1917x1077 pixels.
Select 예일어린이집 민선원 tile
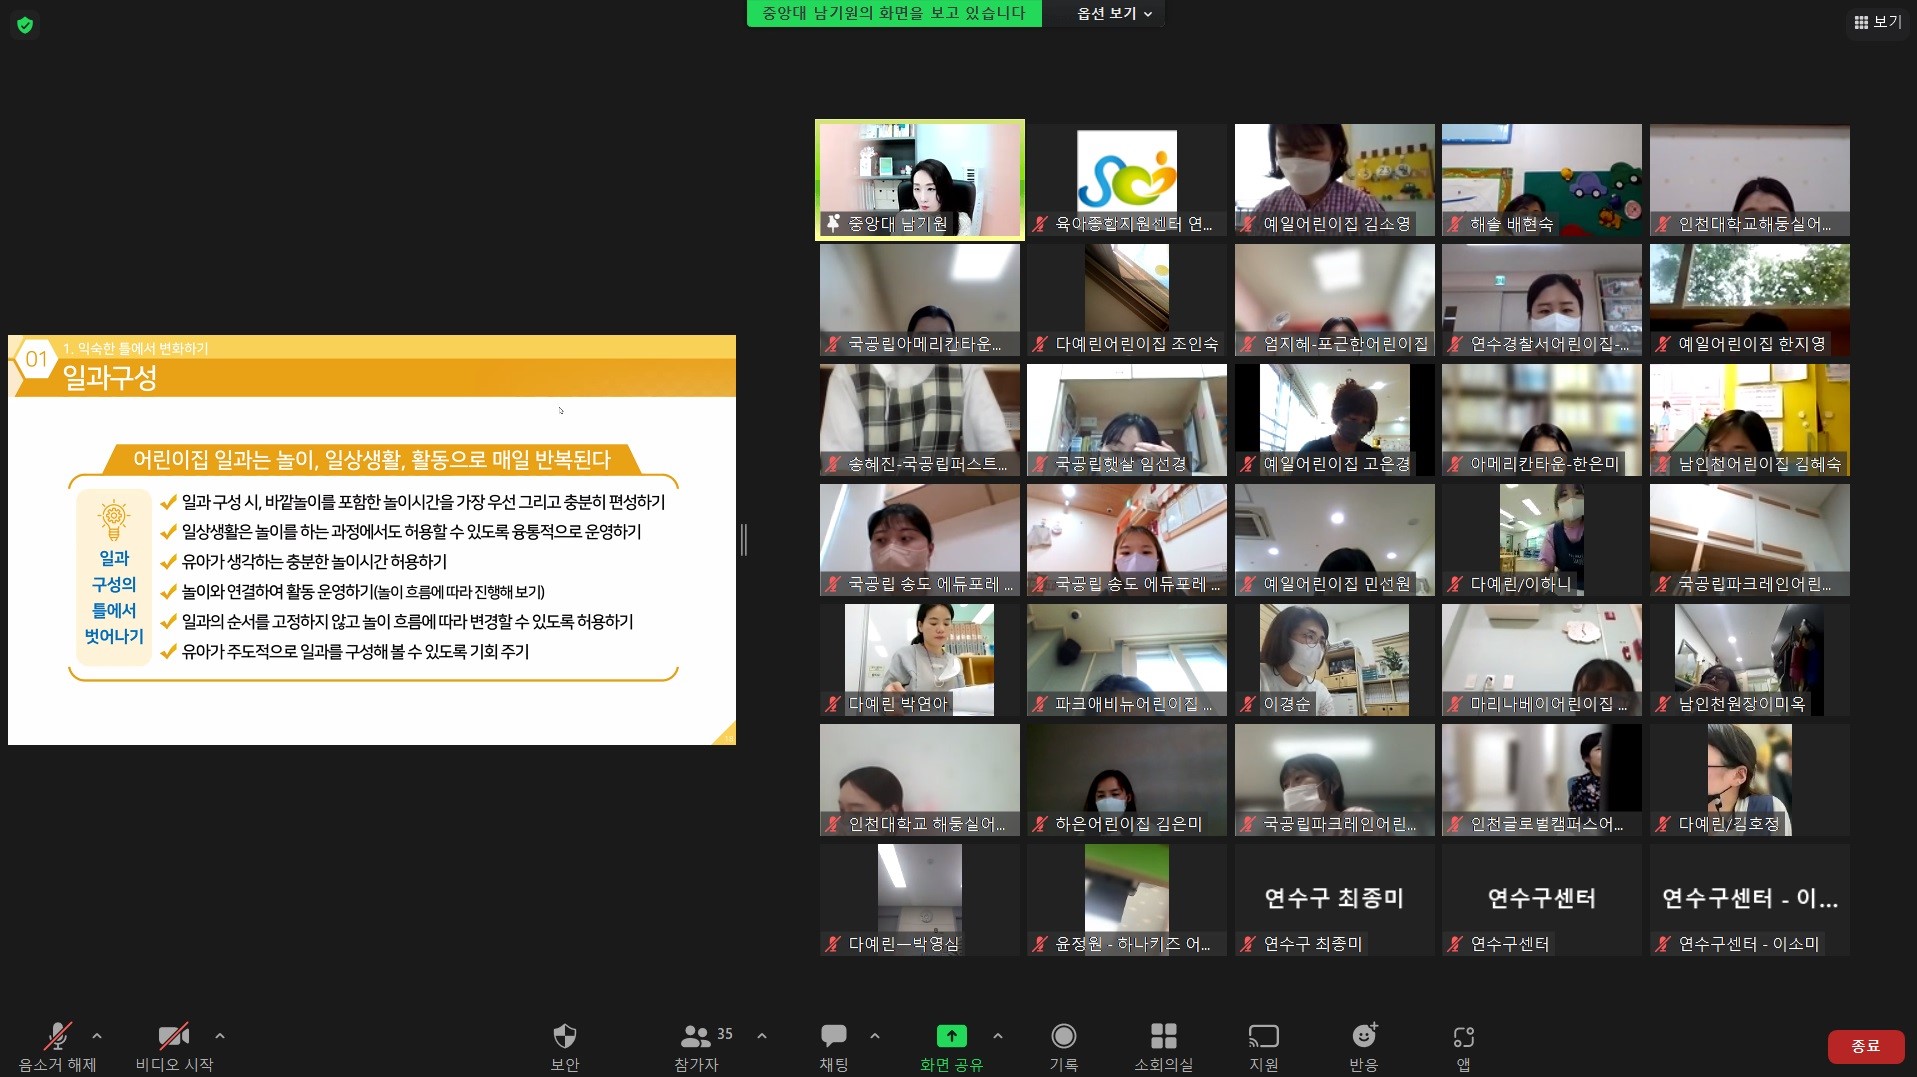click(x=1334, y=540)
